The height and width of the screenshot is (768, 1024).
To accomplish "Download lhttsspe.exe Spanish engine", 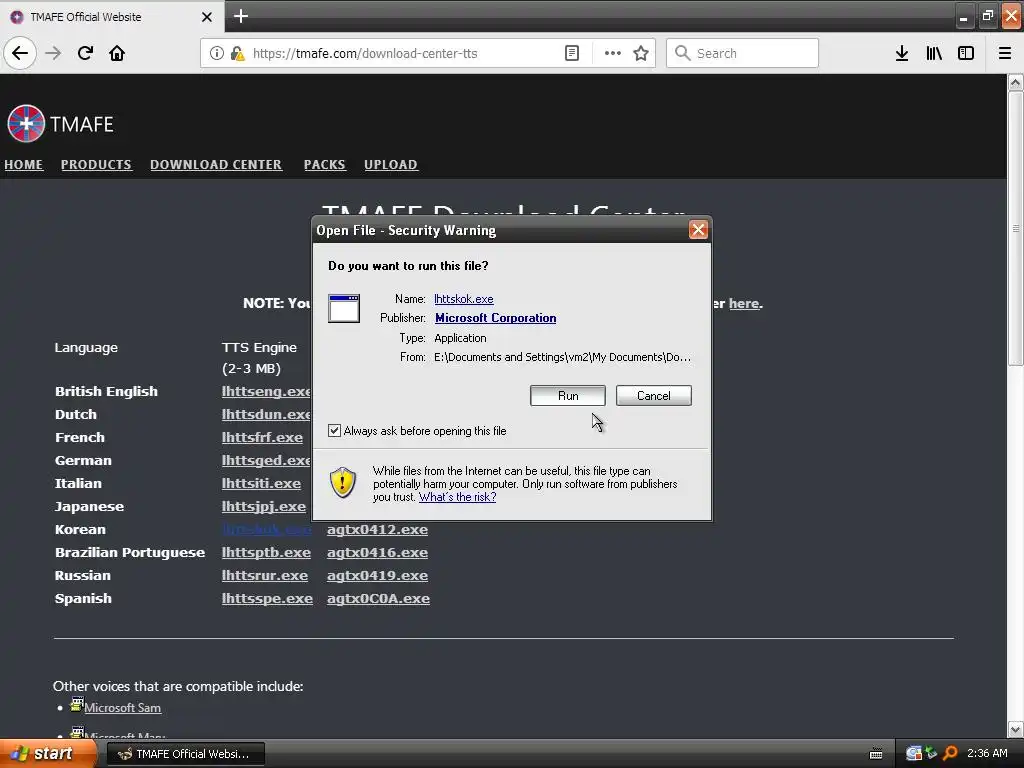I will point(267,599).
